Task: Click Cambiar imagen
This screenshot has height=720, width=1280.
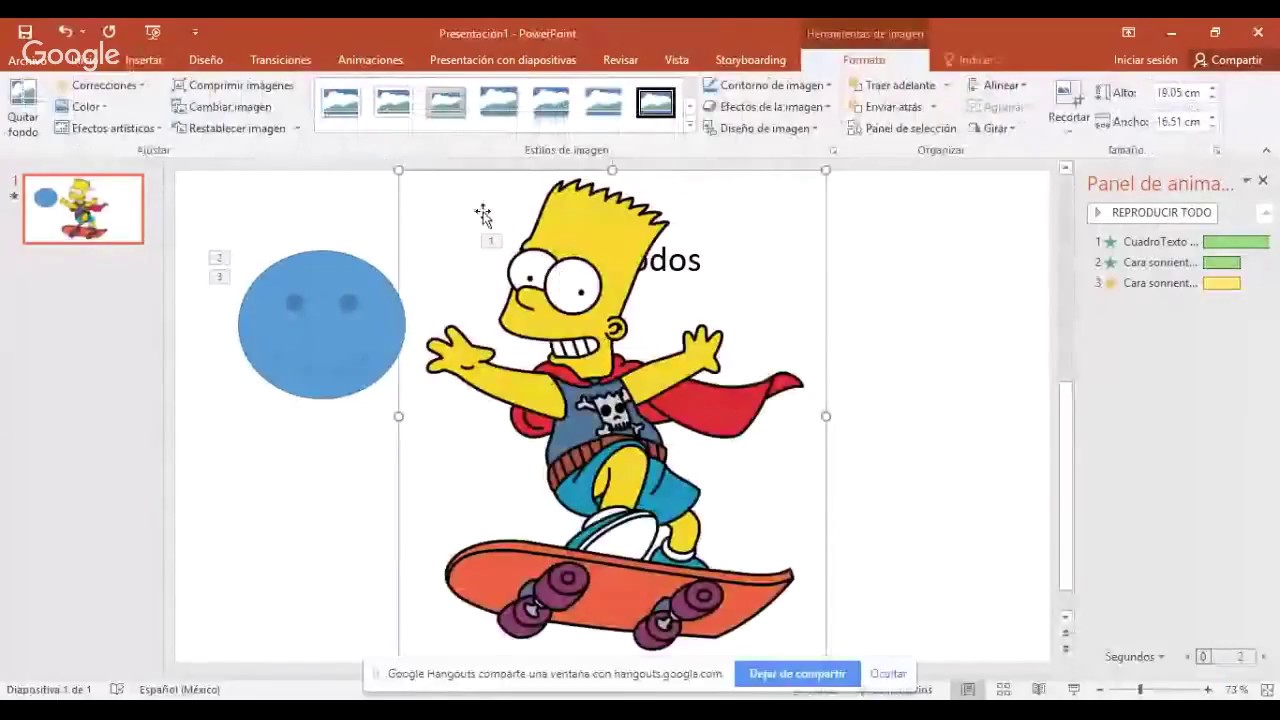Action: click(x=221, y=107)
